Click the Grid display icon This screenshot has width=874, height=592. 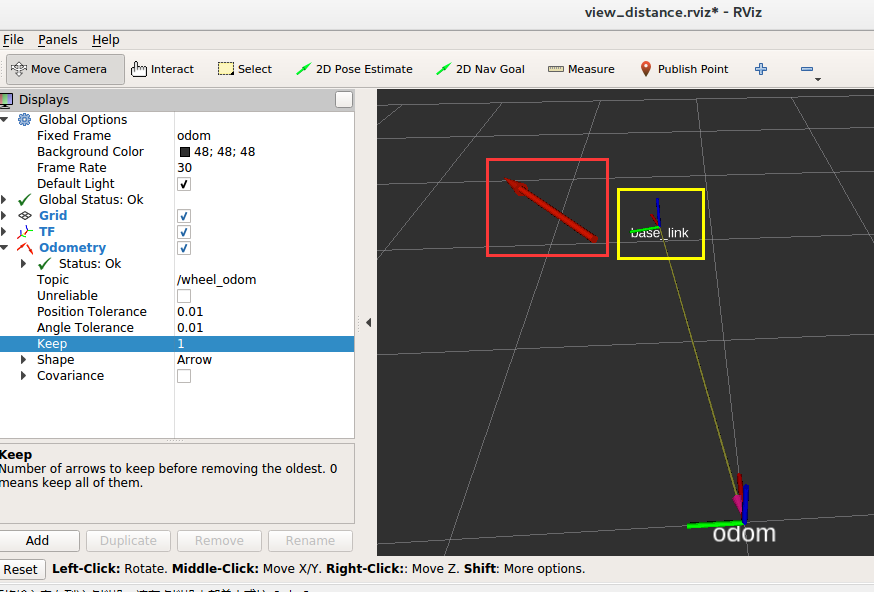25,216
